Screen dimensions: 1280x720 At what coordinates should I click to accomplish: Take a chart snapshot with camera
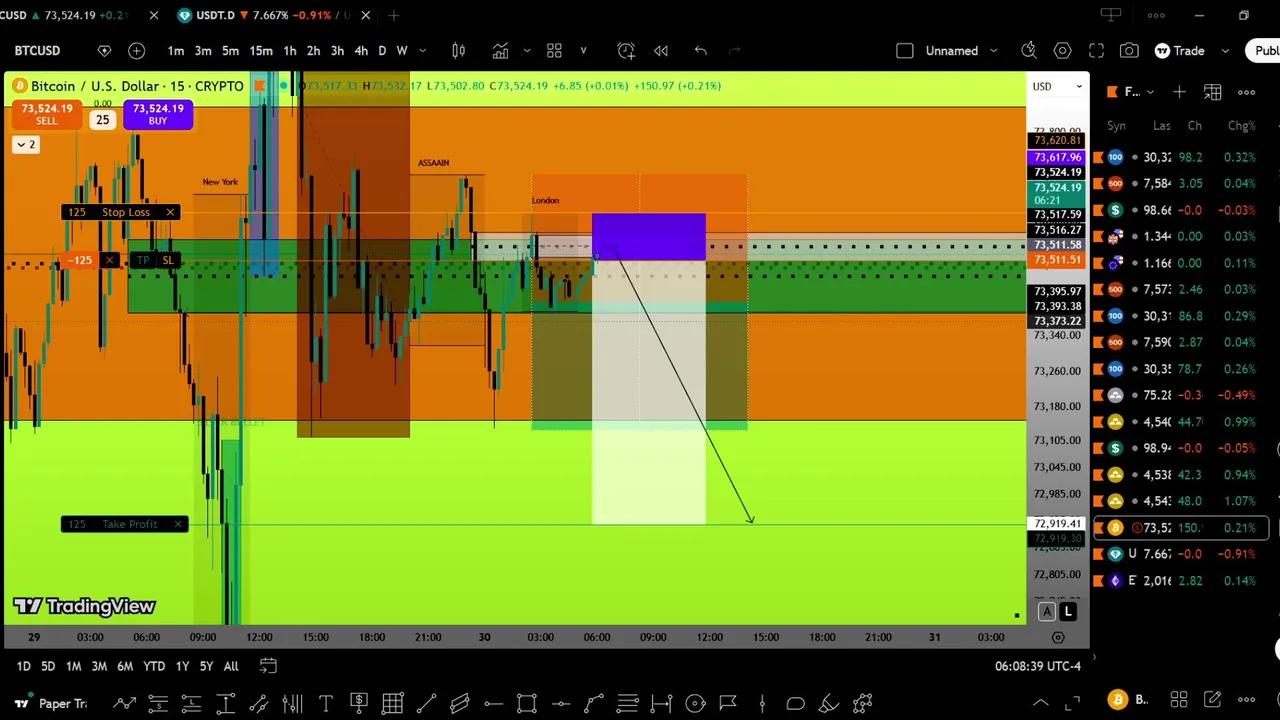tap(1129, 51)
